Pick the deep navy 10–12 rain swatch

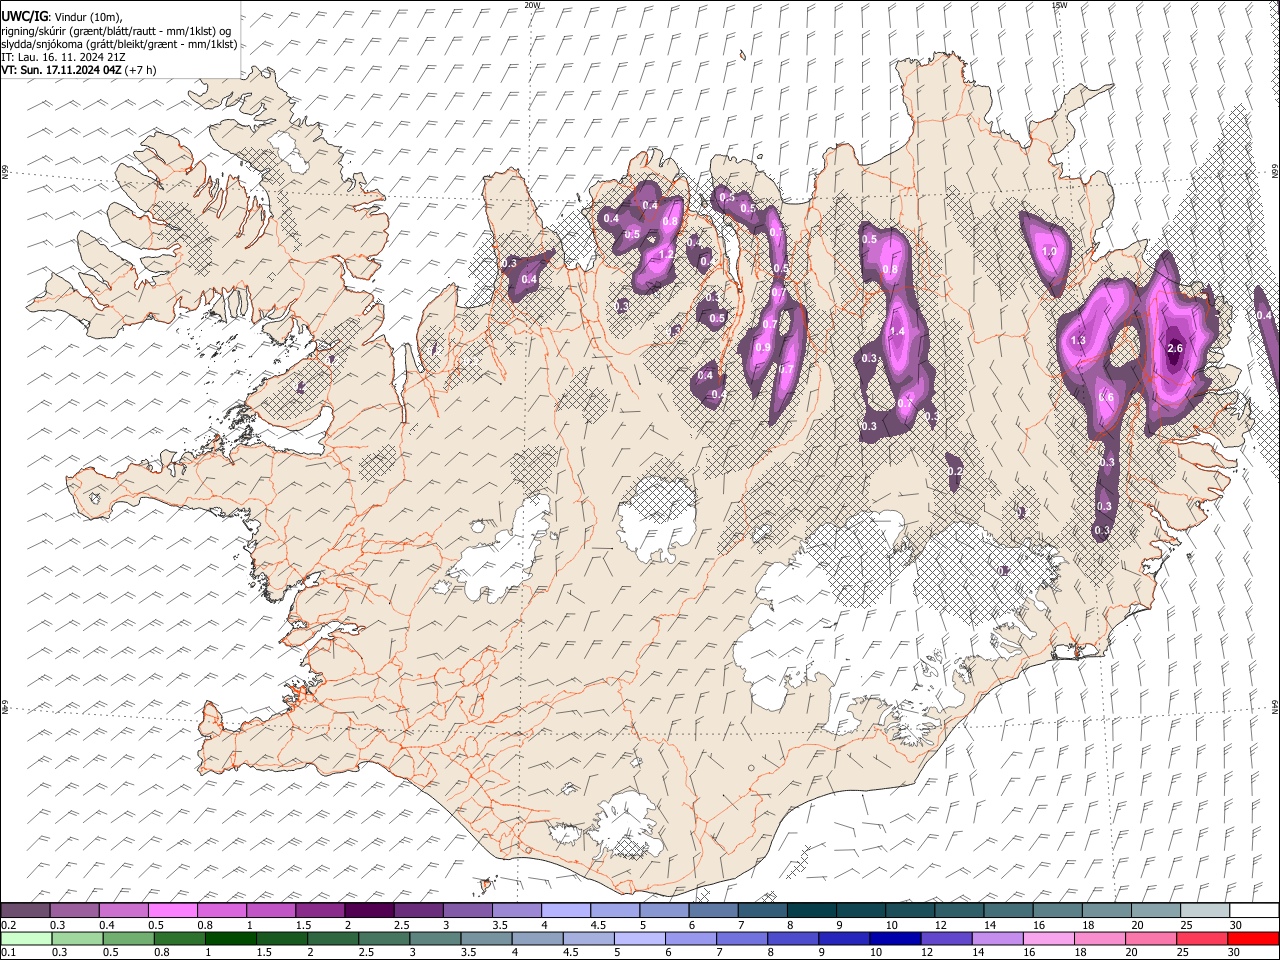(896, 938)
